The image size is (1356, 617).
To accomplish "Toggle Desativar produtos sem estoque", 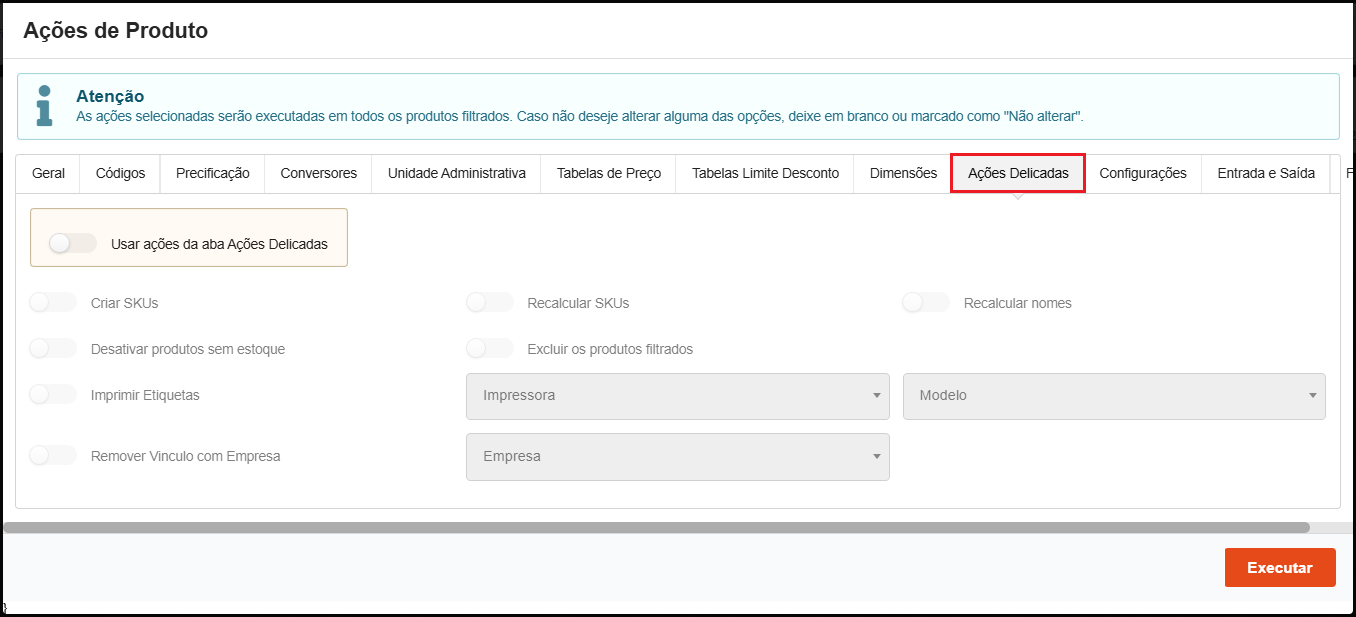I will (x=53, y=349).
